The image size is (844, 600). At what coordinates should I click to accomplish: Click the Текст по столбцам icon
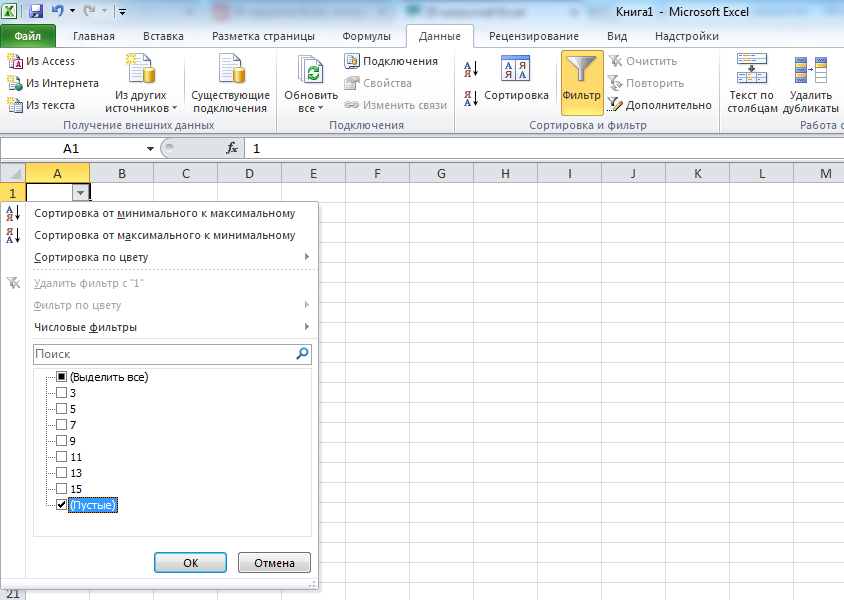(751, 69)
